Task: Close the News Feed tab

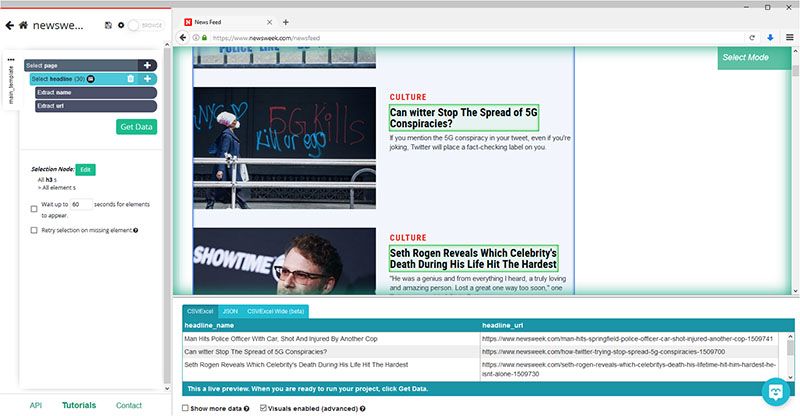Action: 269,22
